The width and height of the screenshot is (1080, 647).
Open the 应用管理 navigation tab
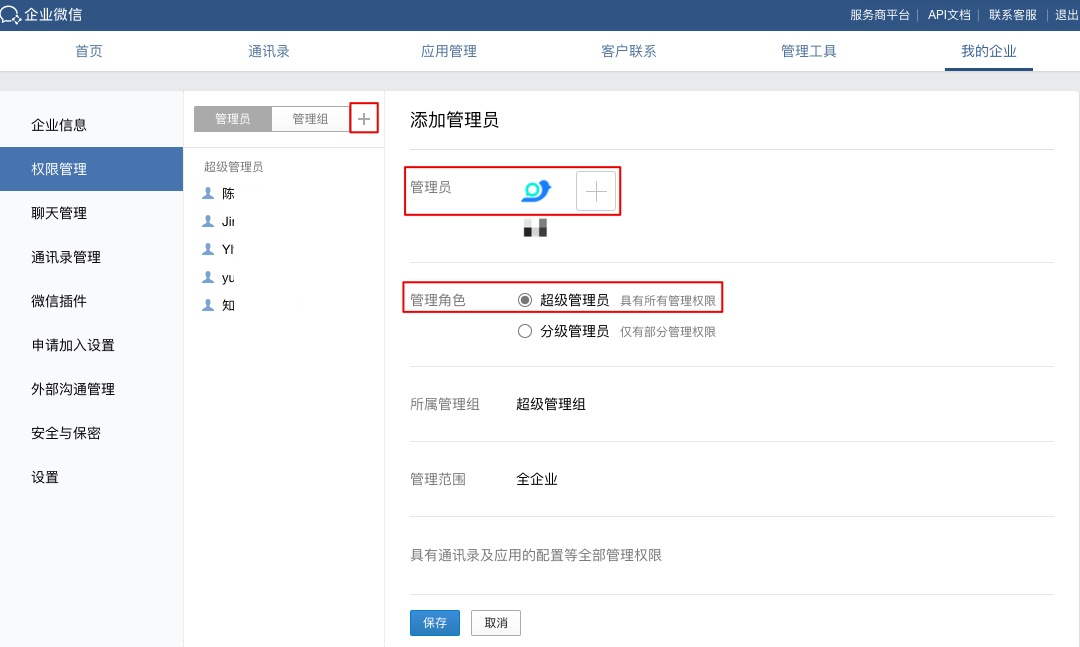pyautogui.click(x=449, y=51)
